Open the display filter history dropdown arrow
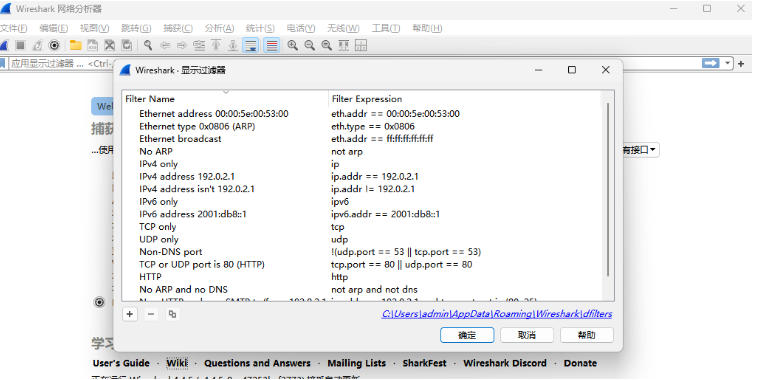762x380 pixels. tap(727, 63)
